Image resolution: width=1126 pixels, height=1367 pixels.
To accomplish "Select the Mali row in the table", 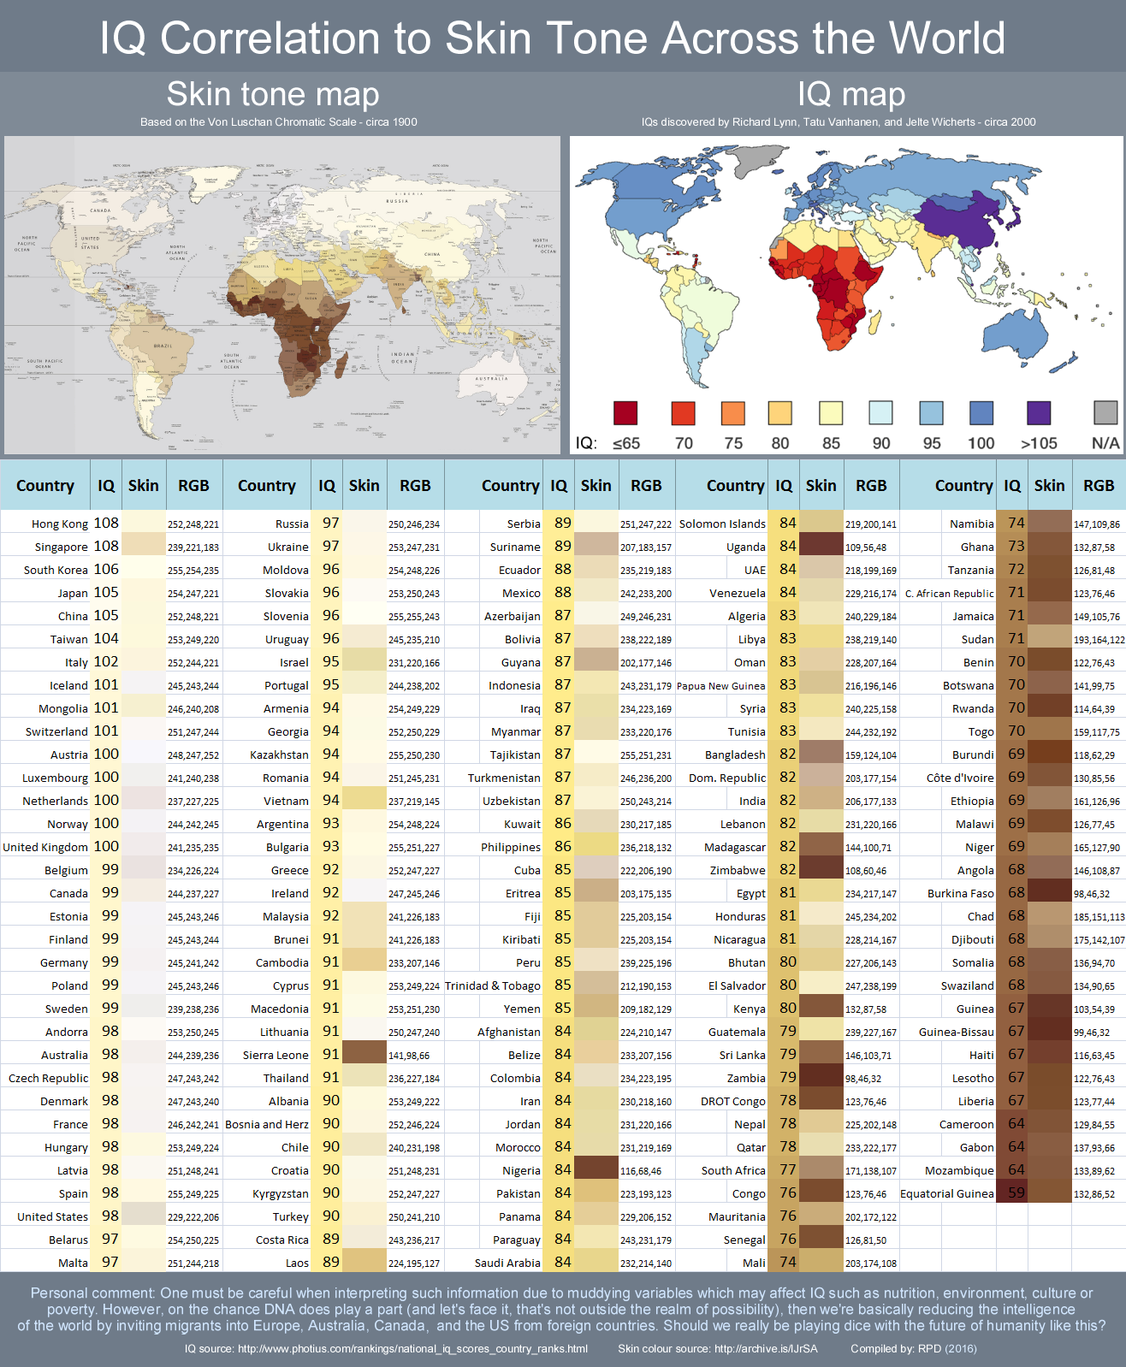I will click(x=787, y=1262).
